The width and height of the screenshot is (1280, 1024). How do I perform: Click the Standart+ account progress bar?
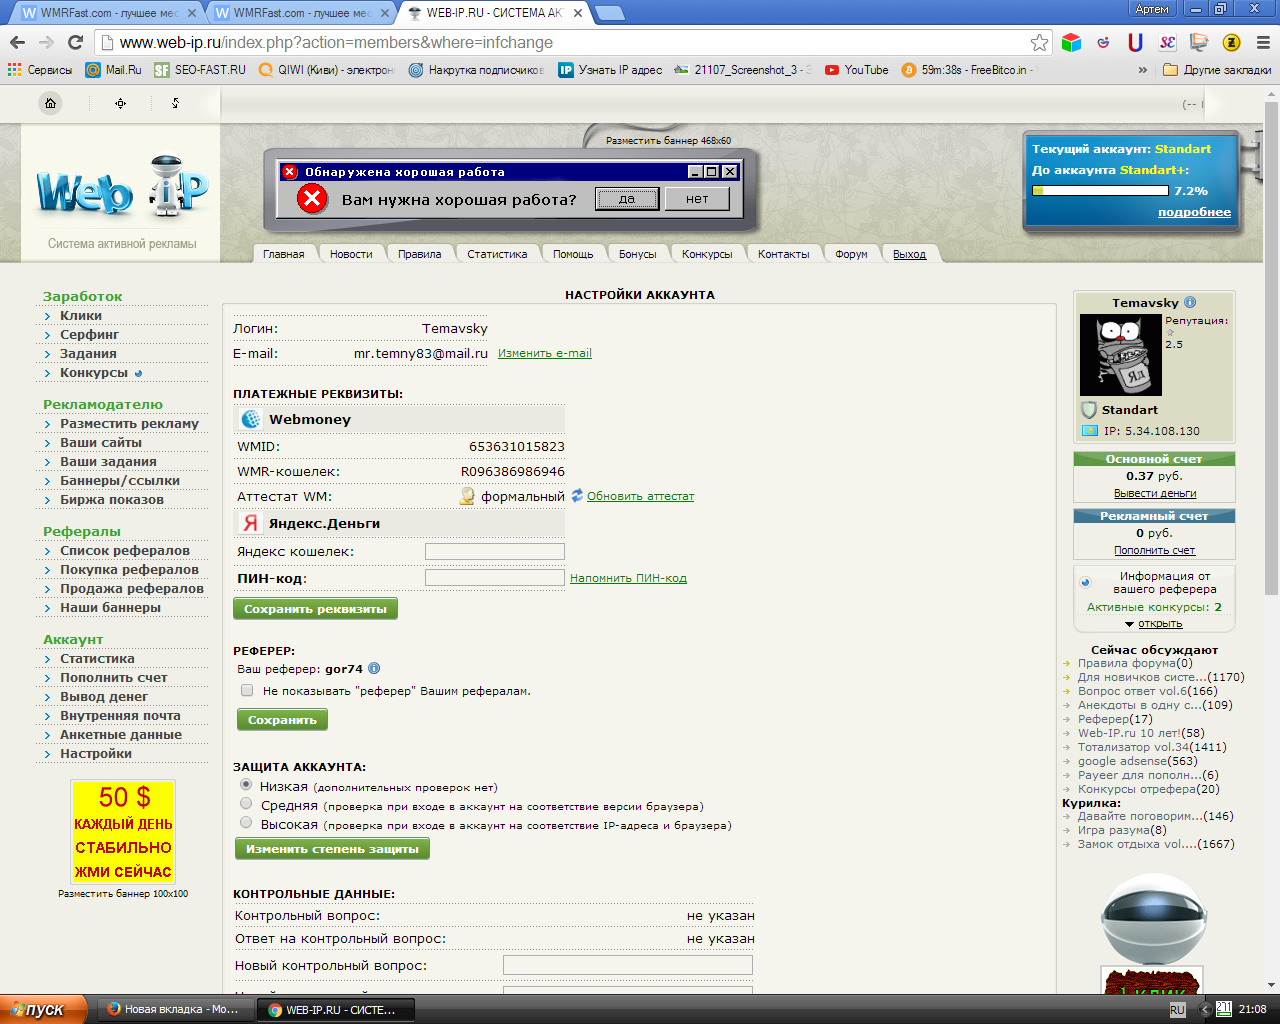(x=1100, y=190)
